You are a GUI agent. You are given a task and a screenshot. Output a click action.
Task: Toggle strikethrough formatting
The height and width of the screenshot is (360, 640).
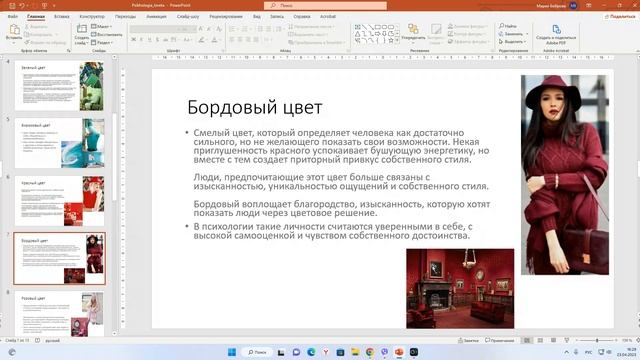[165, 40]
